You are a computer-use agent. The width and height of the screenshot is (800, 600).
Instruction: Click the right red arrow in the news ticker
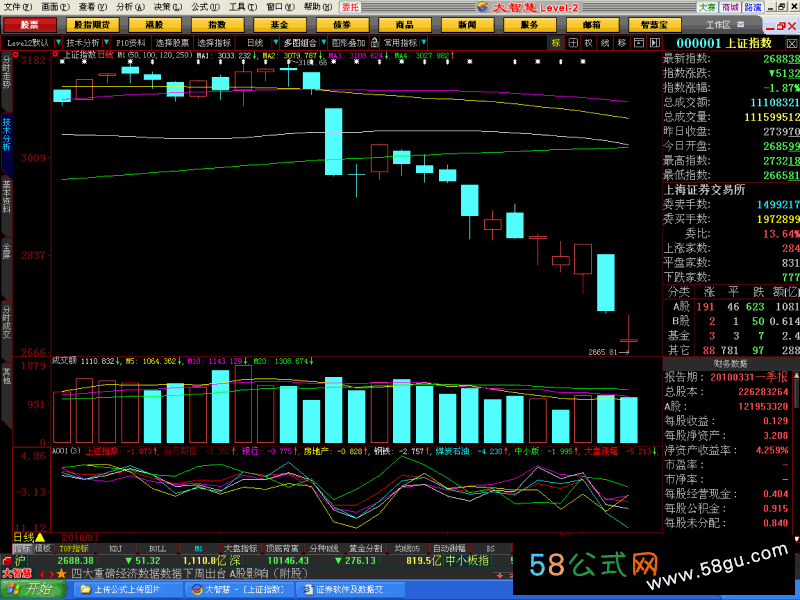(x=51, y=574)
